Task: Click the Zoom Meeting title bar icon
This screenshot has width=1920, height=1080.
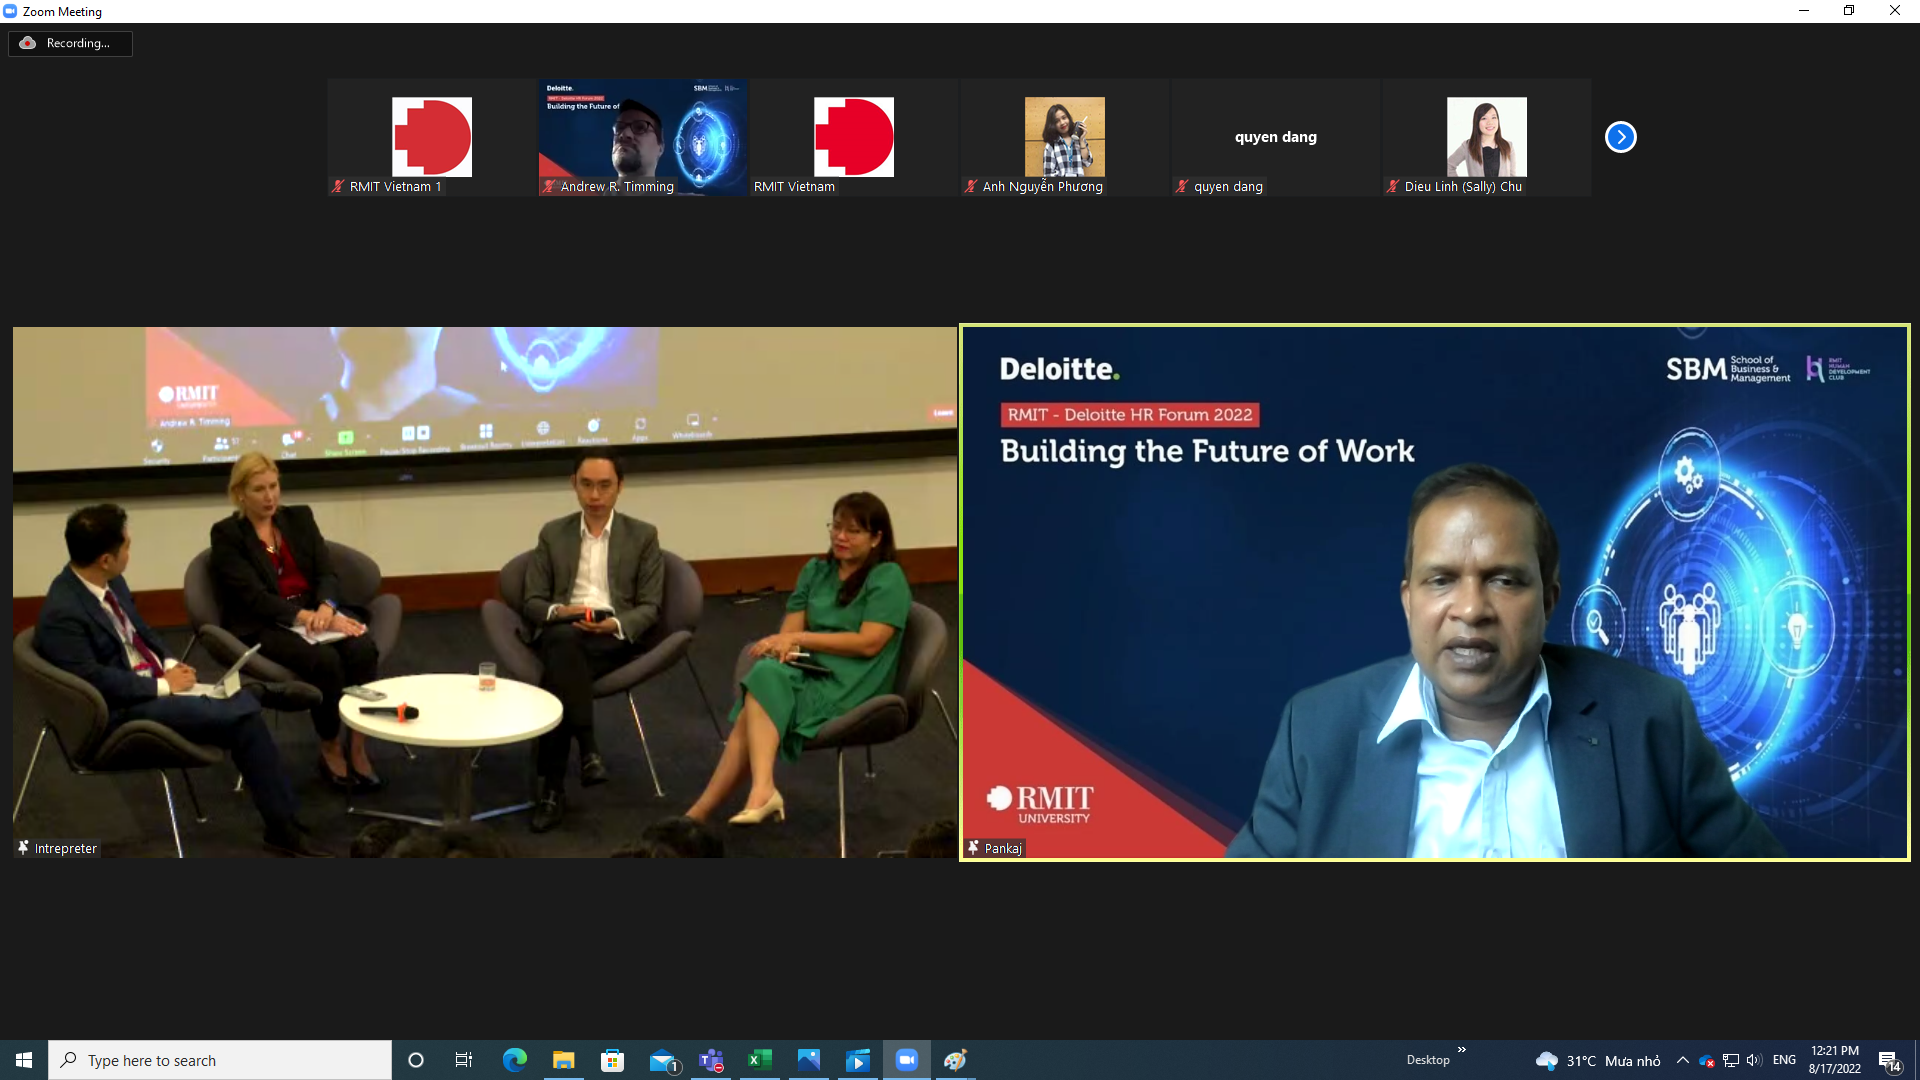Action: (10, 11)
